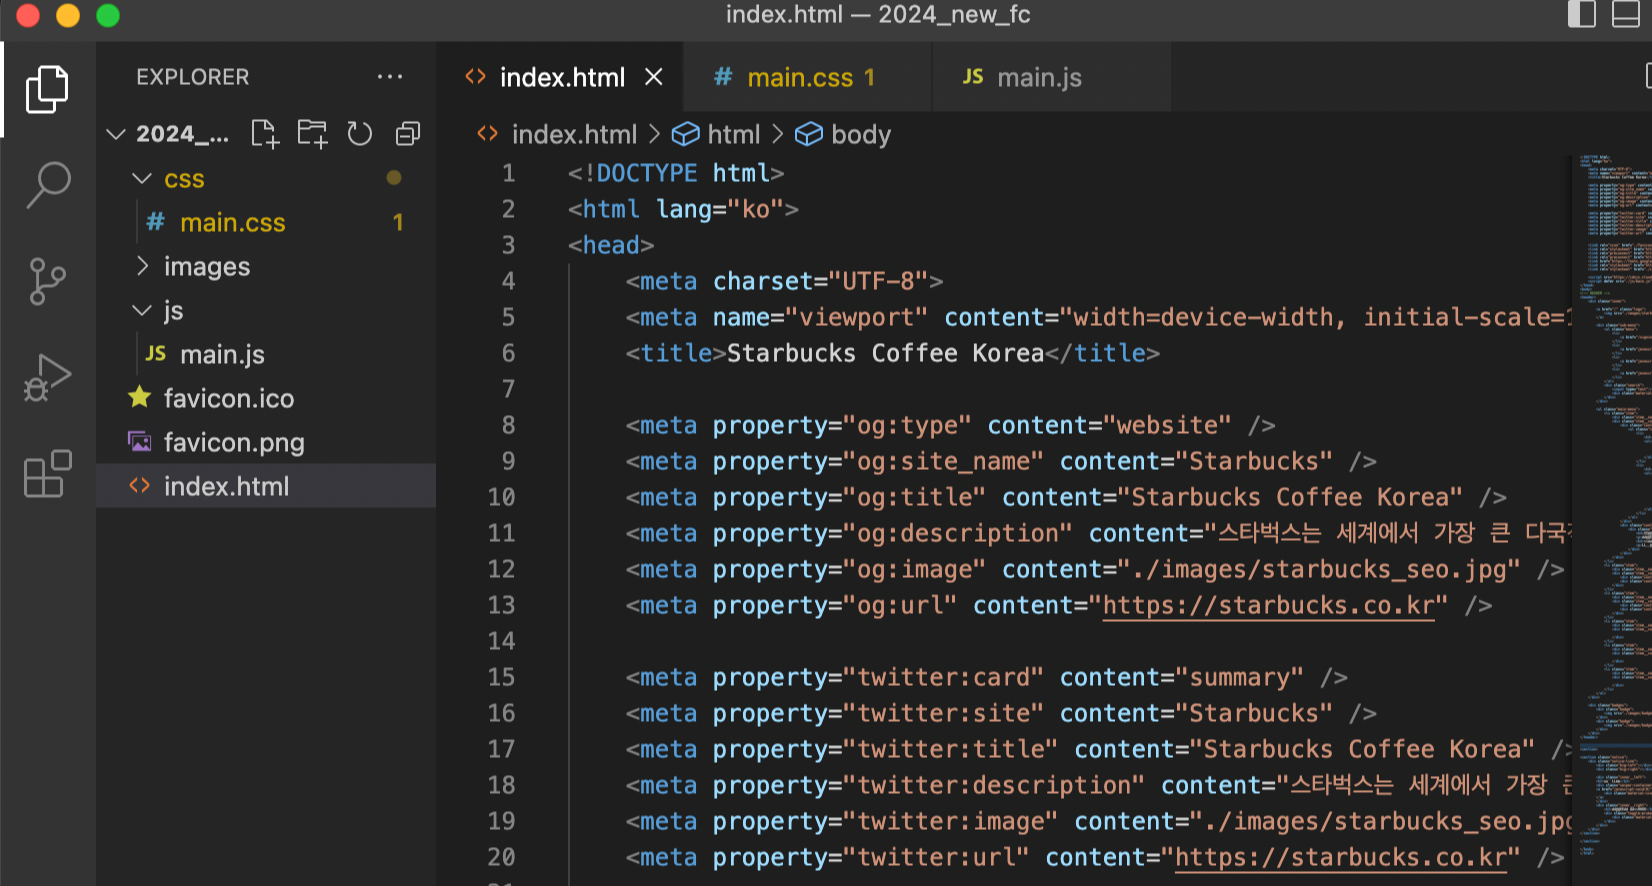The width and height of the screenshot is (1652, 886).
Task: Open Explorer more actions ellipsis menu
Action: (x=390, y=77)
